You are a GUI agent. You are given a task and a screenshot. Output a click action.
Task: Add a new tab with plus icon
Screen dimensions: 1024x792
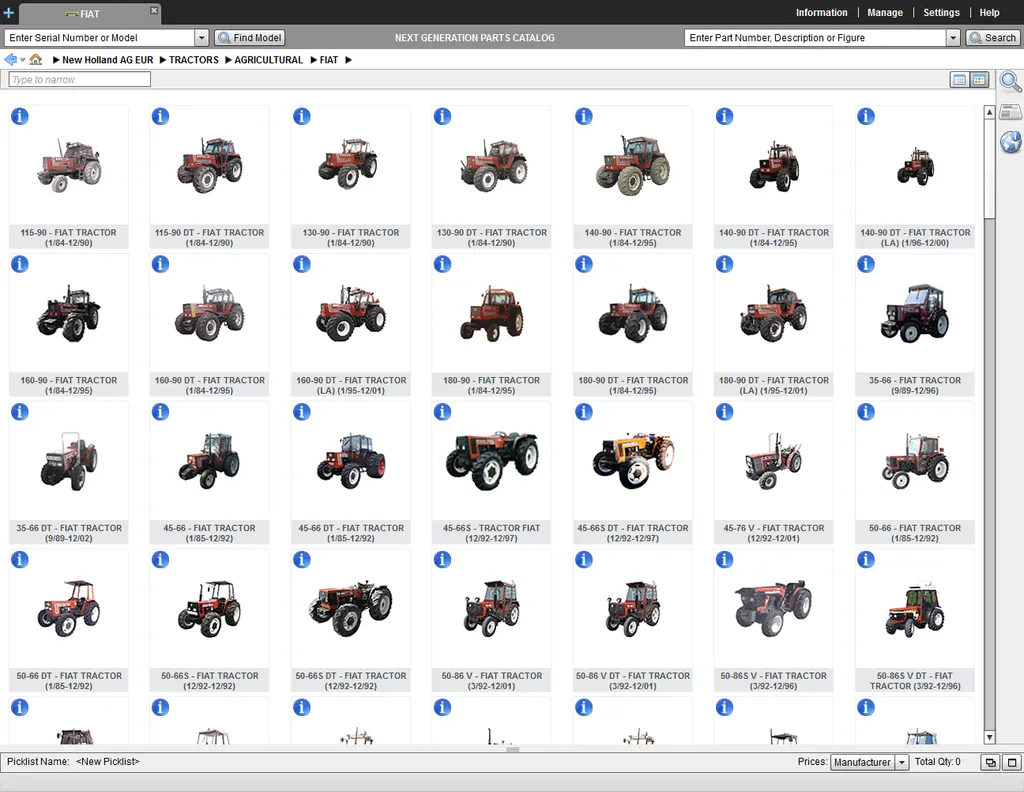pyautogui.click(x=8, y=12)
